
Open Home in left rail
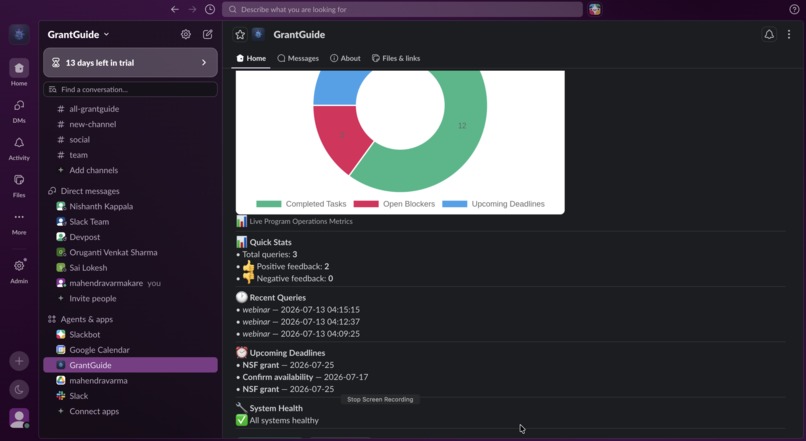[x=19, y=72]
